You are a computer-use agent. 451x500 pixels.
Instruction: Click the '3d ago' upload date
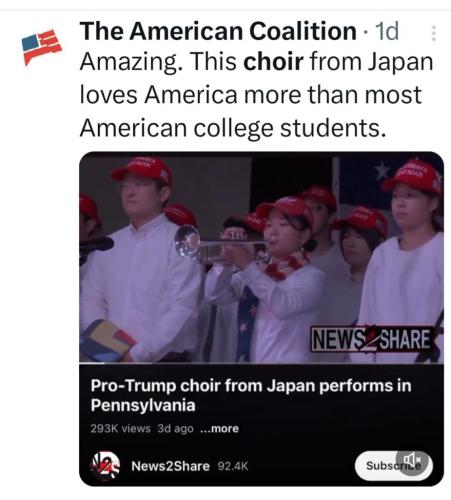coord(175,428)
